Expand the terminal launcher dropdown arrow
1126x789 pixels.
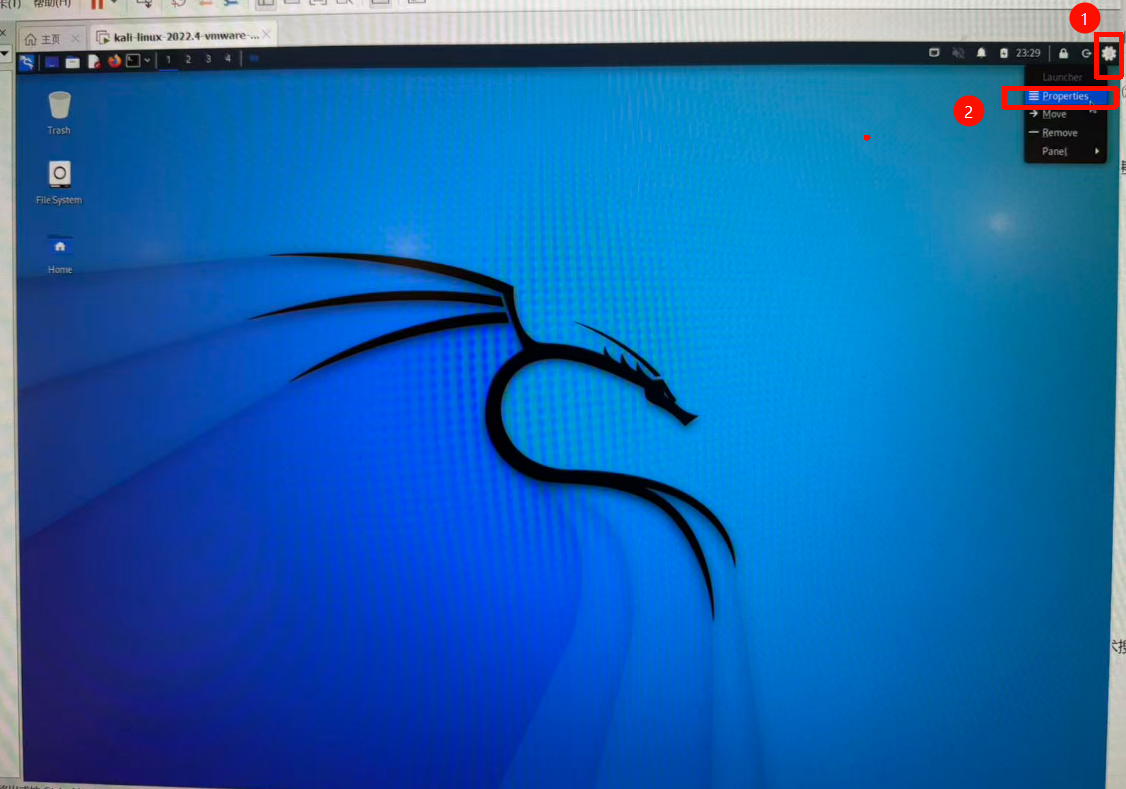pyautogui.click(x=147, y=61)
